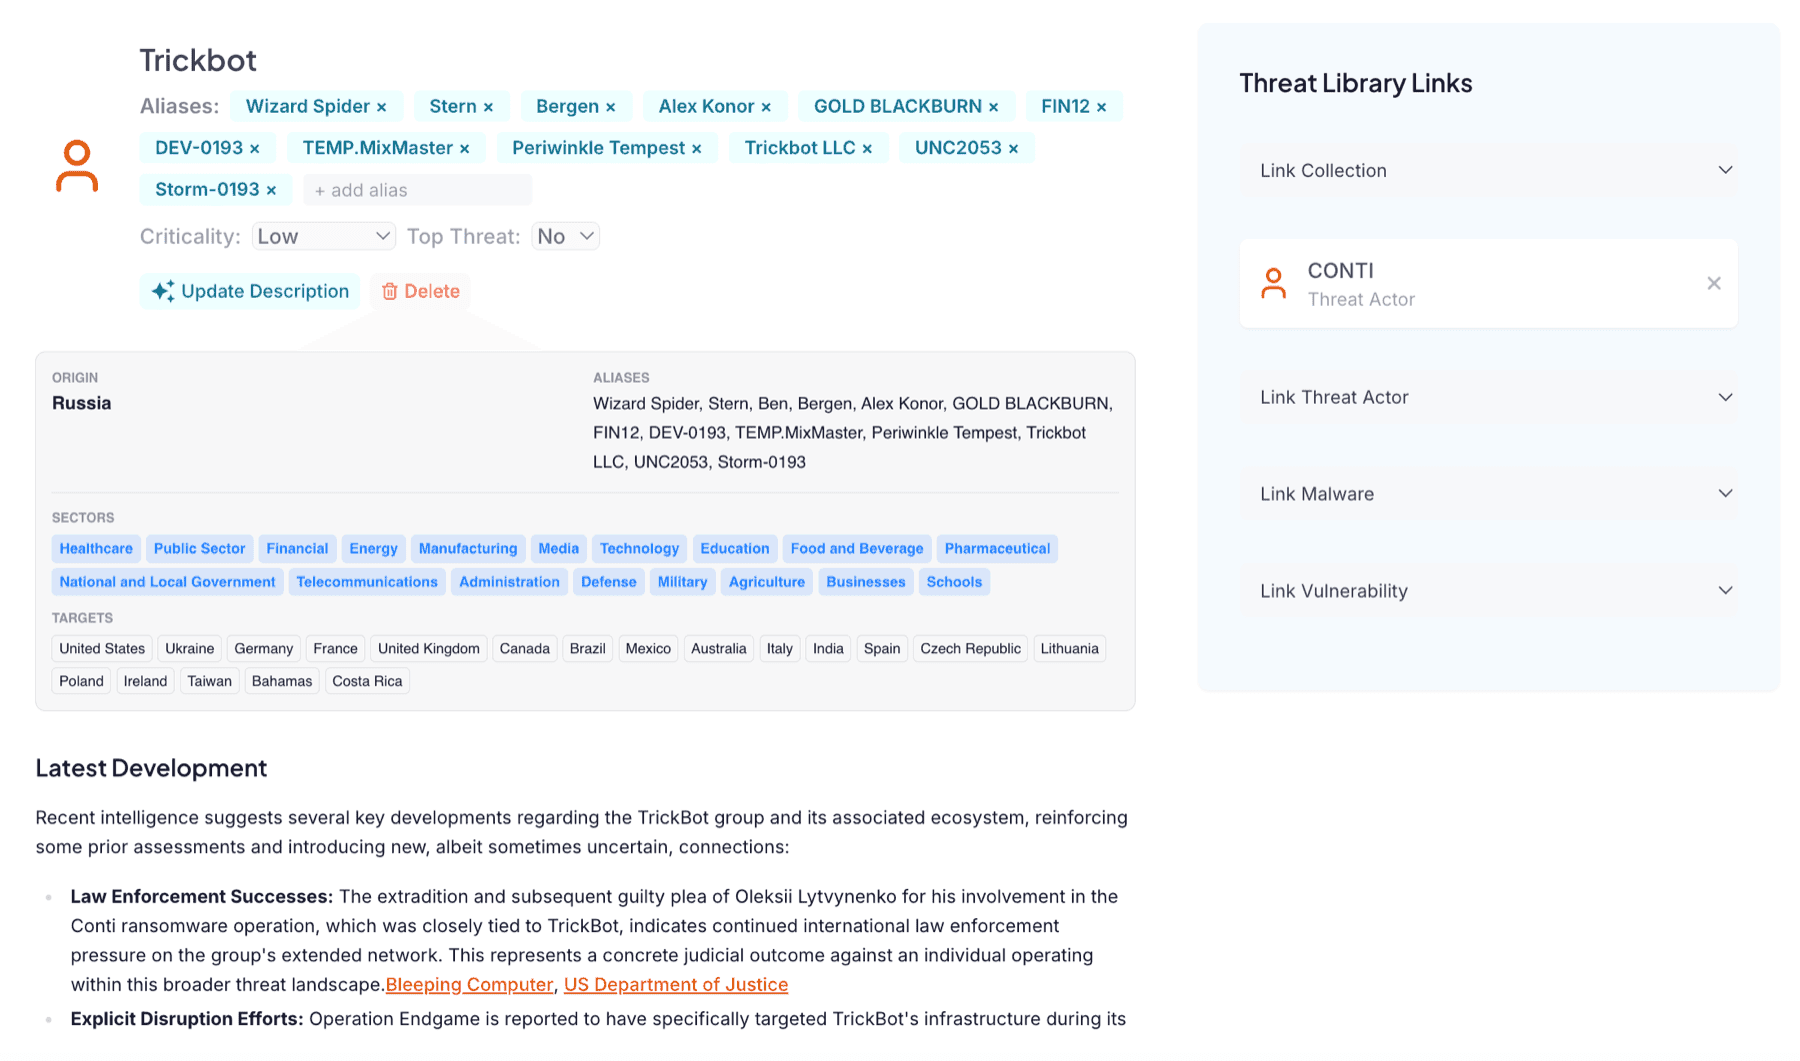The height and width of the screenshot is (1061, 1800).
Task: Open the US Department of Justice link
Action: 676,985
